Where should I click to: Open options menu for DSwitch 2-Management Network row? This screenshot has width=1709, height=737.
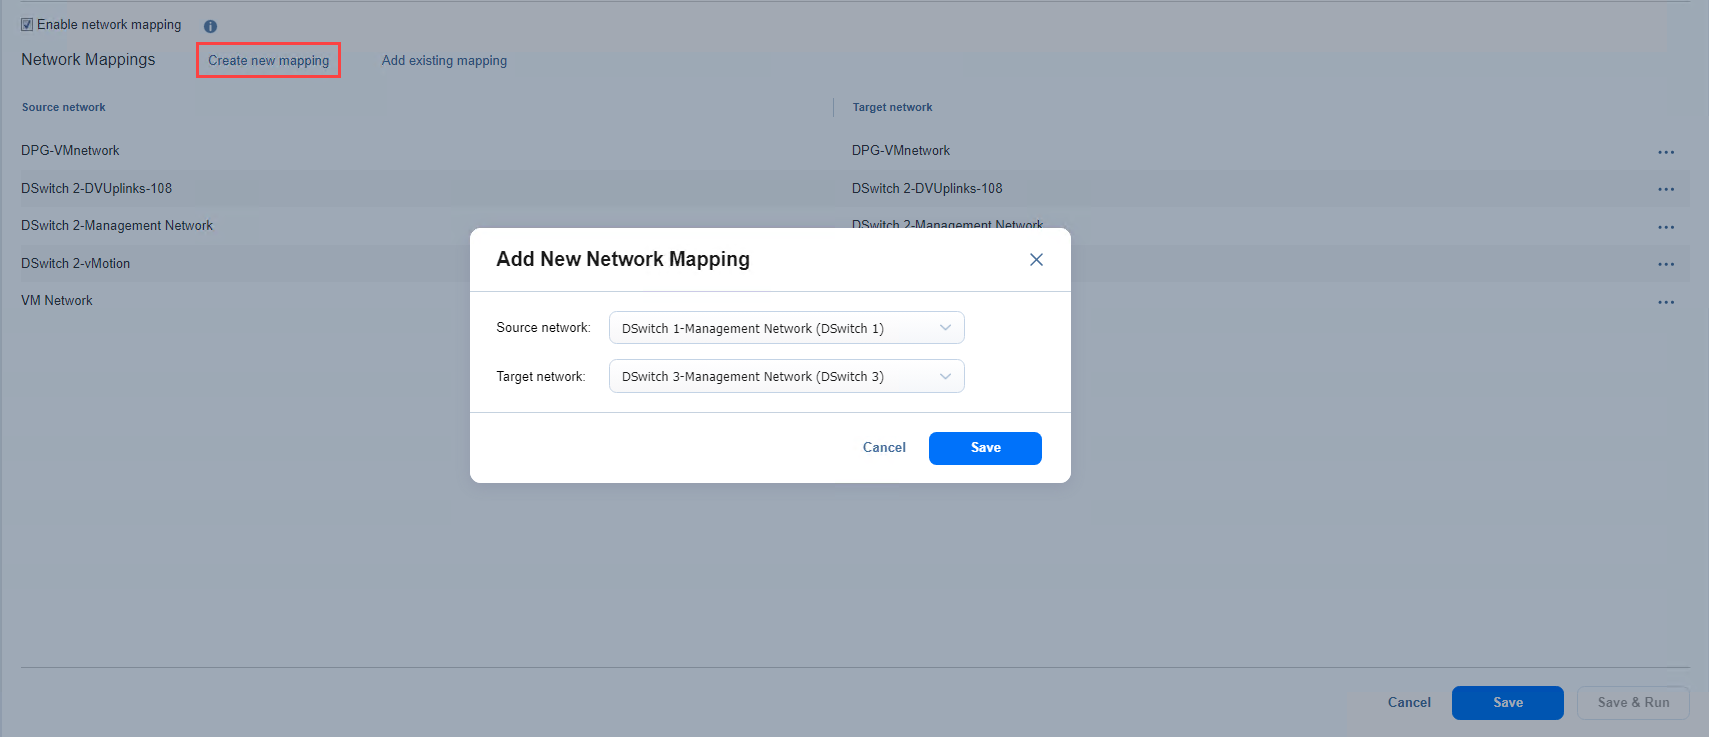1665,227
